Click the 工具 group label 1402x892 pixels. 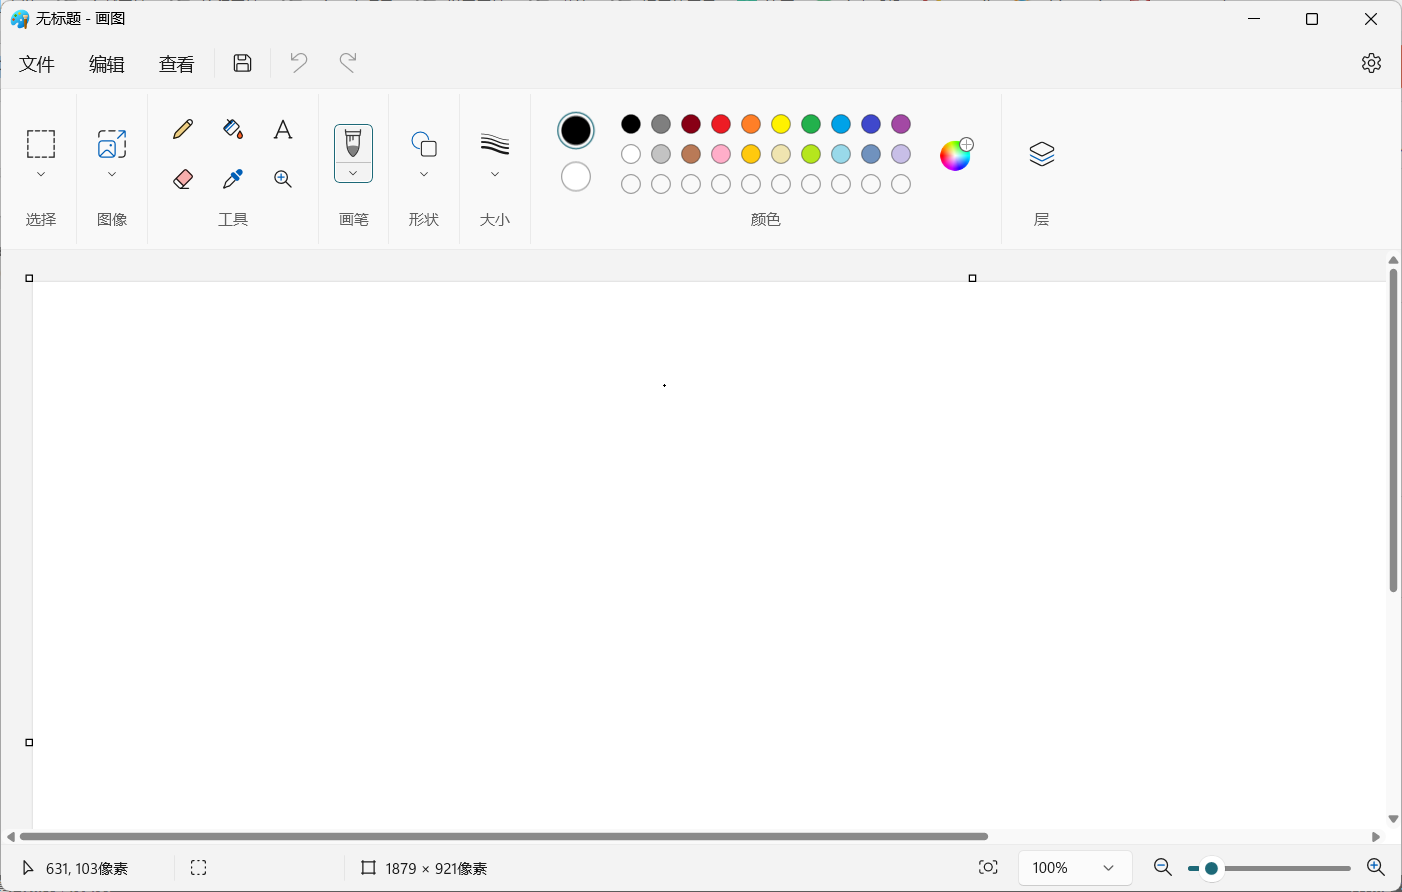pyautogui.click(x=233, y=219)
